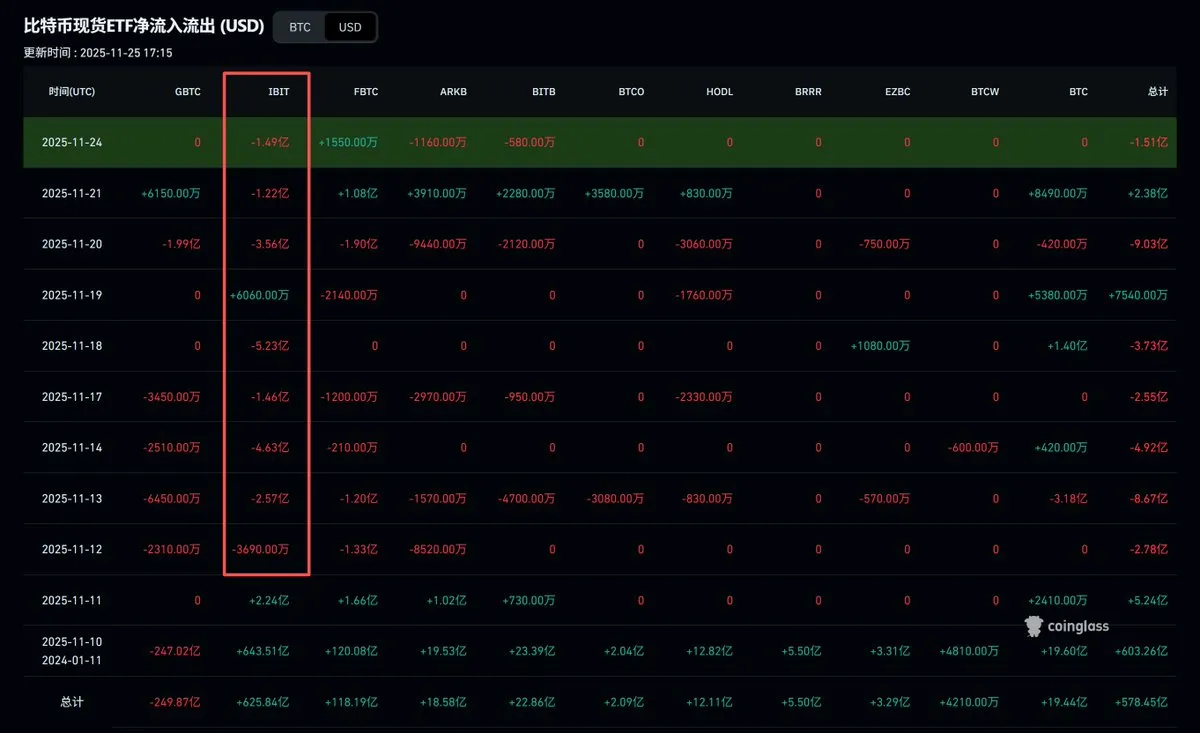Click the coinglass logo icon watermark
The image size is (1200, 733).
(x=1034, y=627)
